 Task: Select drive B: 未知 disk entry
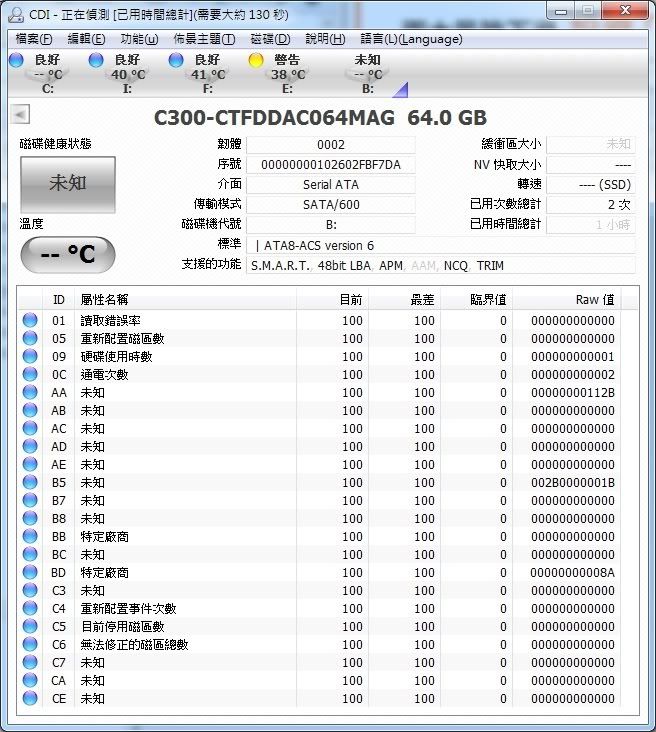click(x=367, y=74)
